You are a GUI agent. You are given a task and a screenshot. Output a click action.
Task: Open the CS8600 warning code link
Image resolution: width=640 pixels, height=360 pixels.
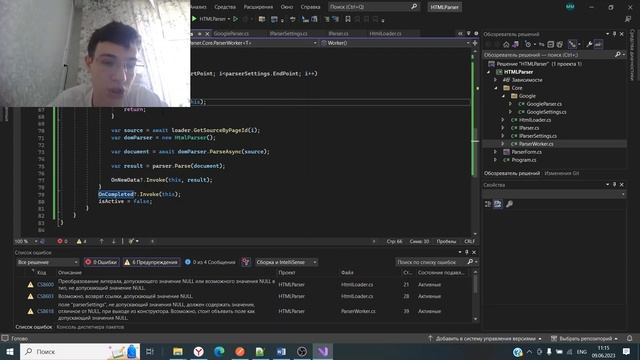tap(45, 284)
